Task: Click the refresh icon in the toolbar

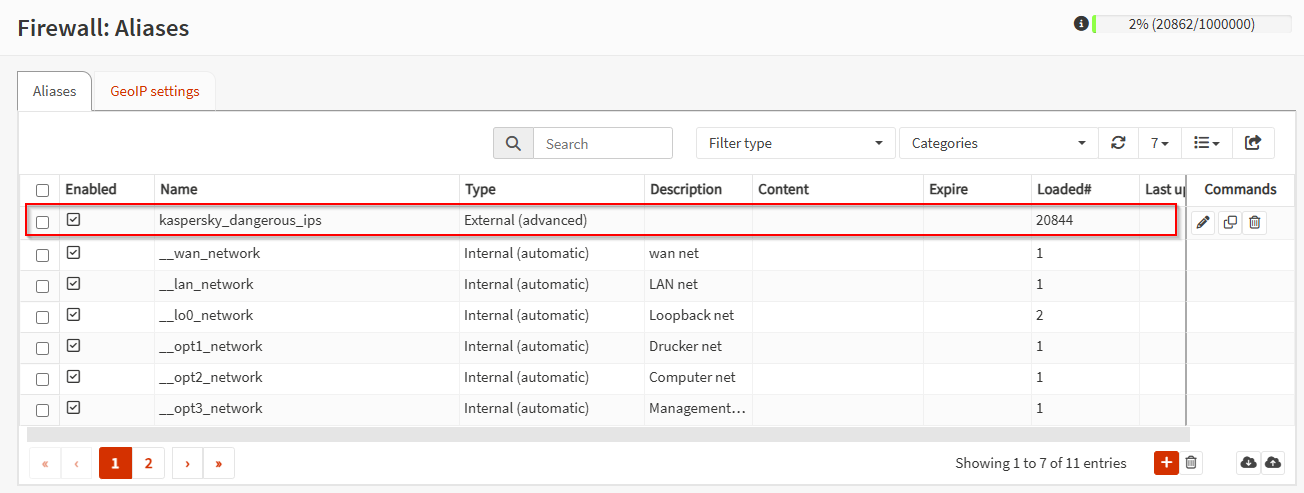Action: point(1118,143)
